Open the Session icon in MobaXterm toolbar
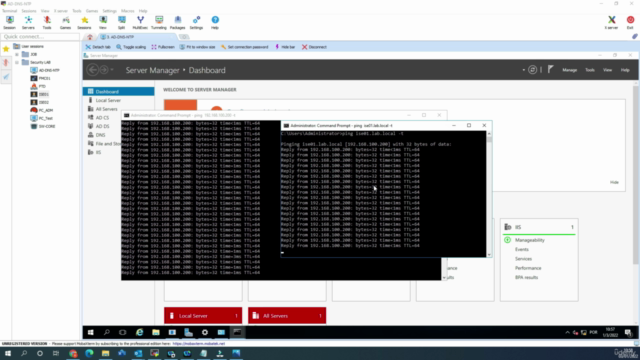640x360 pixels. 9,22
